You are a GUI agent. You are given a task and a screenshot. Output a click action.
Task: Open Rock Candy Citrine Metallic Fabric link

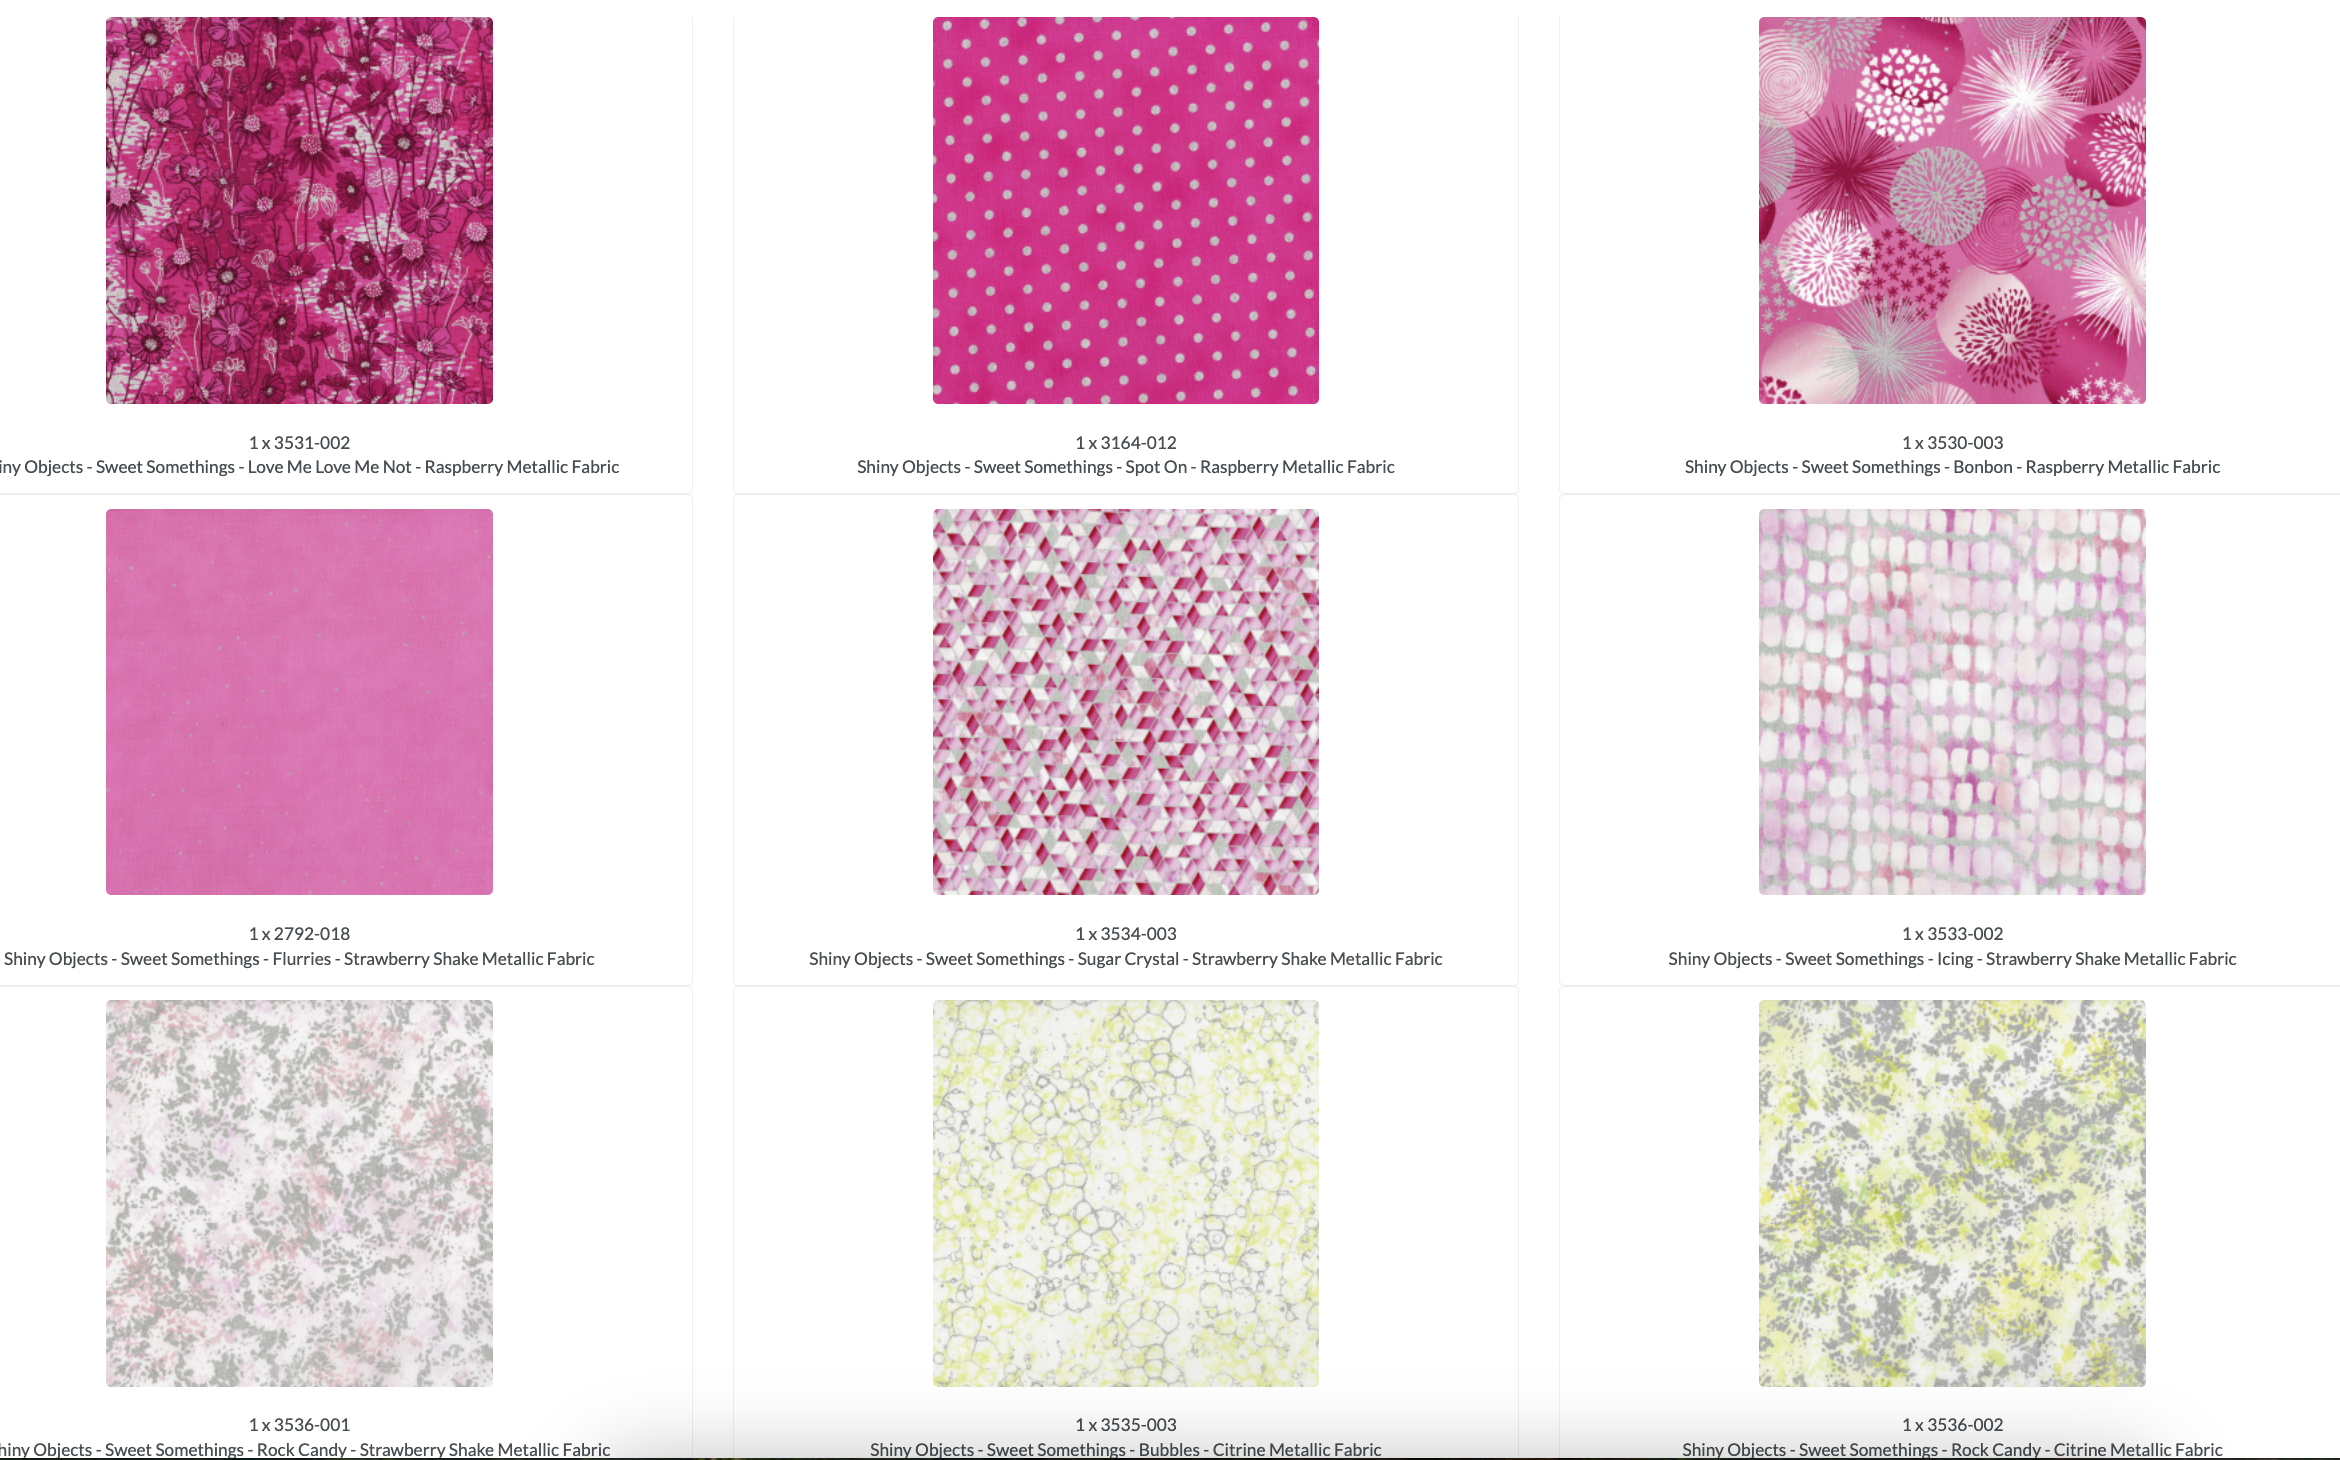click(x=1951, y=1449)
